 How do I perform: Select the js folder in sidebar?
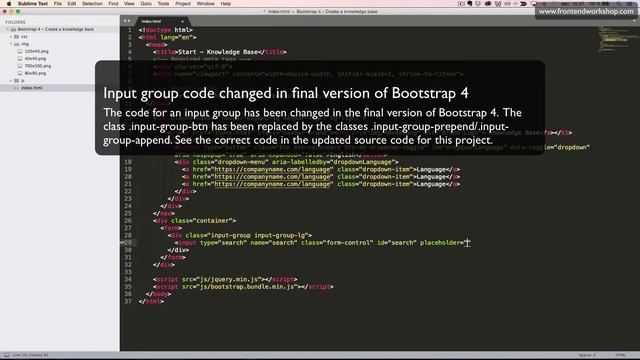click(22, 81)
